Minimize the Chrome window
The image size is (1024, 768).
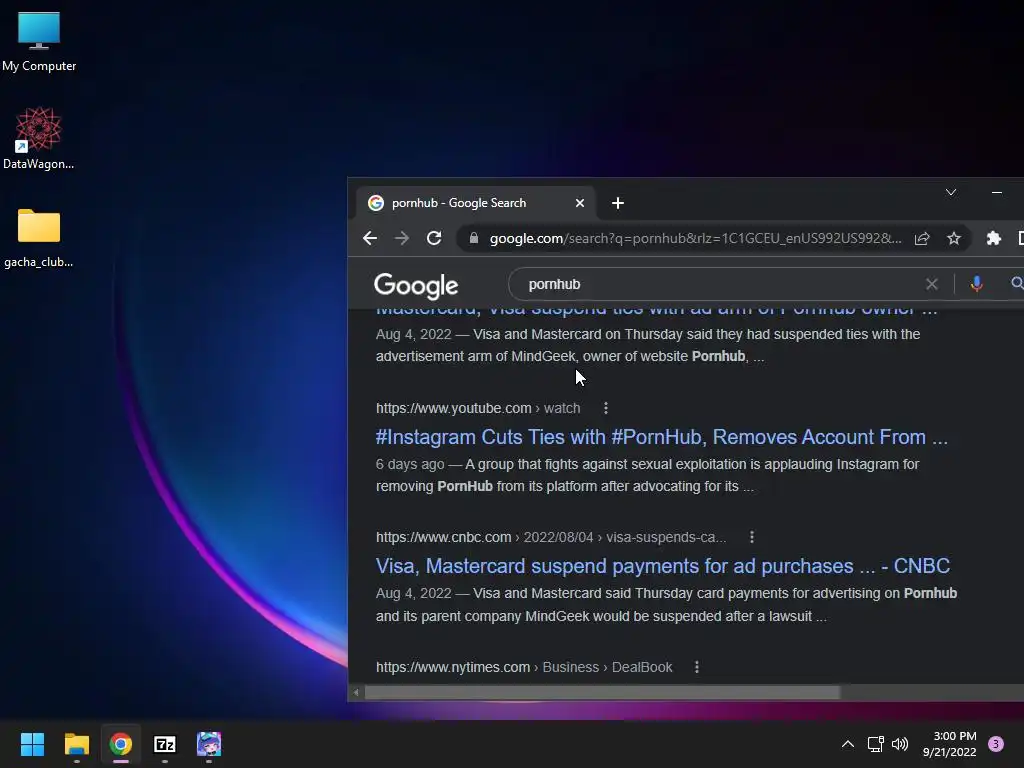tap(997, 192)
